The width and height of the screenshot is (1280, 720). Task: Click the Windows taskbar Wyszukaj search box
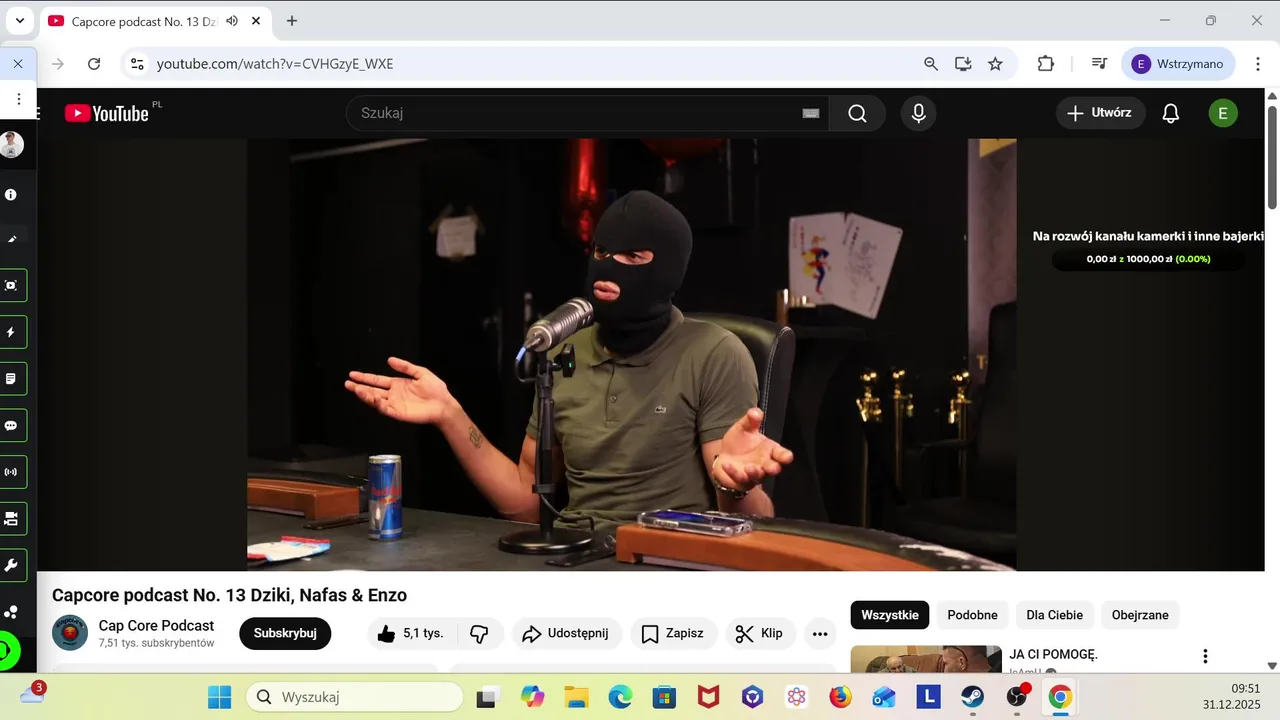[x=355, y=697]
